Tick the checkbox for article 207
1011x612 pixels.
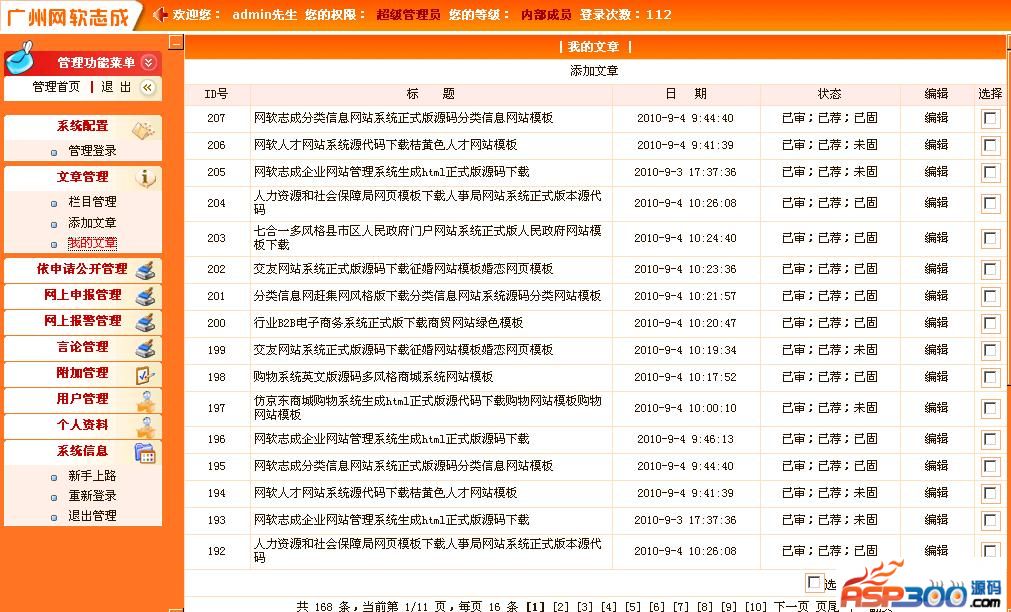pyautogui.click(x=990, y=119)
